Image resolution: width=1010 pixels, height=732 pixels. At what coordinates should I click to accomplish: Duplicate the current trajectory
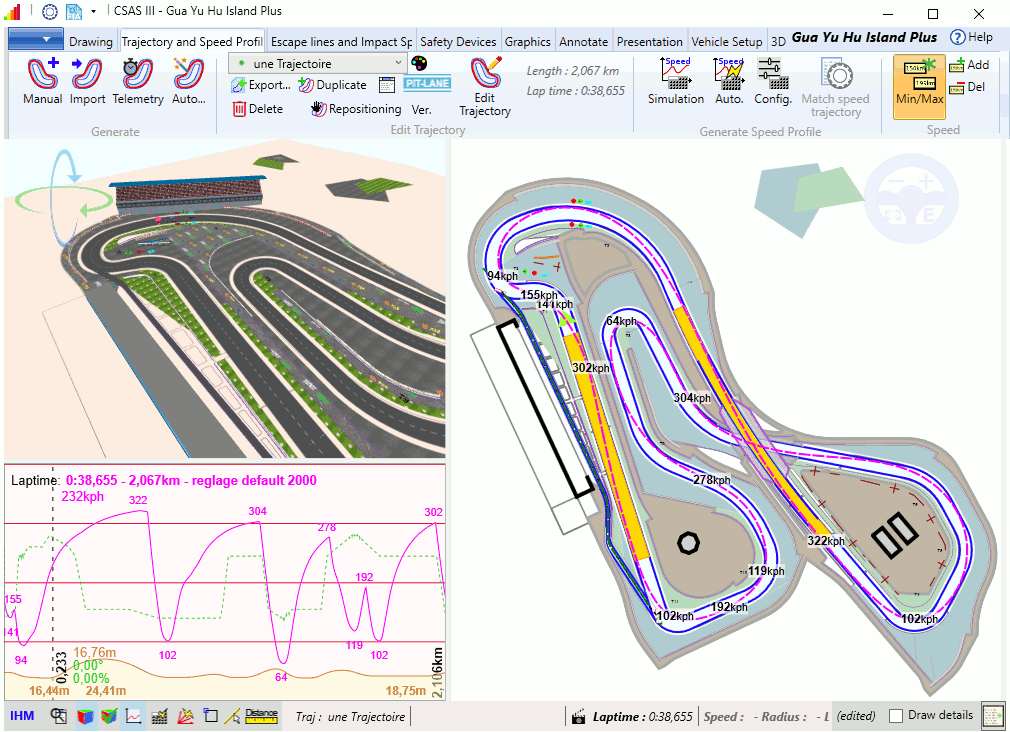point(332,85)
